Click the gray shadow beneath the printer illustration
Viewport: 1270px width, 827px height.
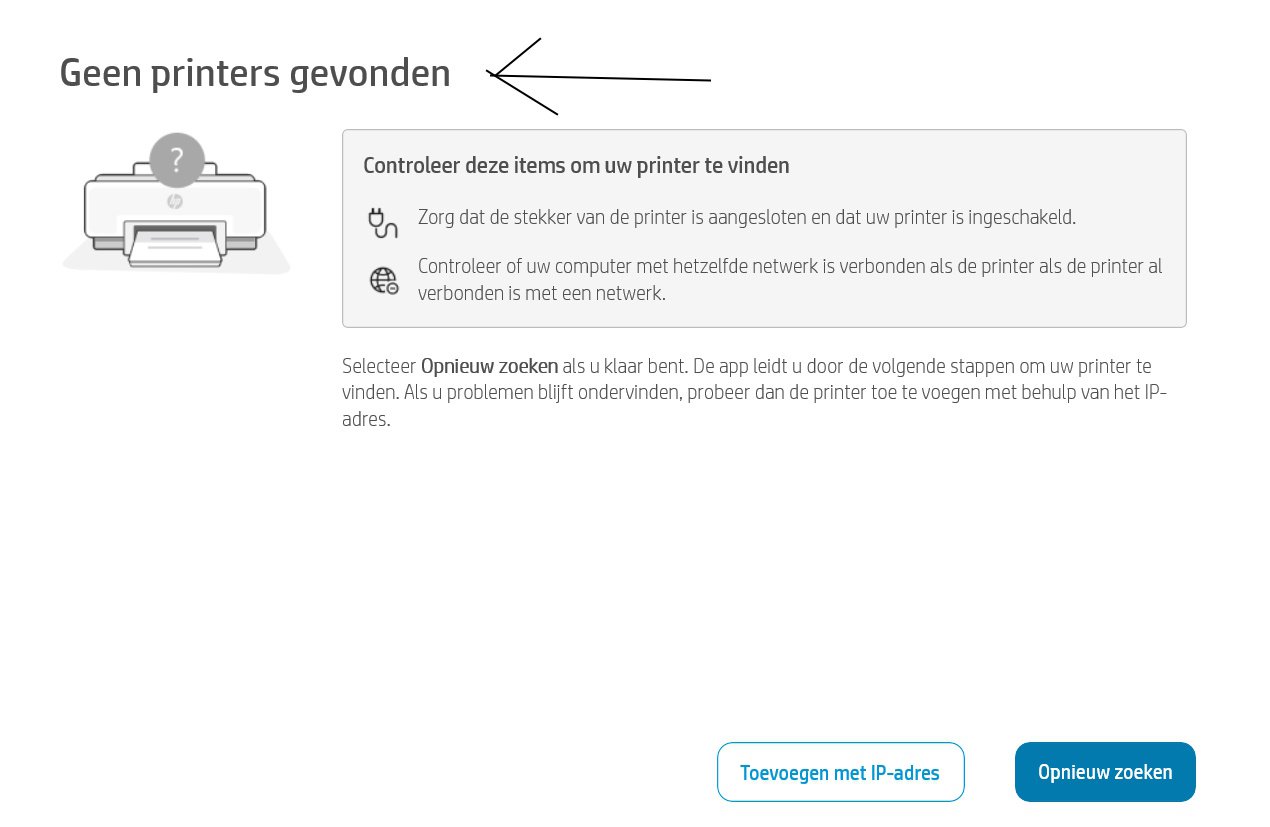(x=176, y=262)
